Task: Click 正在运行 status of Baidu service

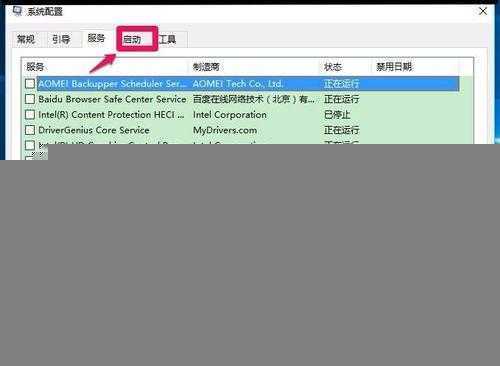Action: coord(341,99)
